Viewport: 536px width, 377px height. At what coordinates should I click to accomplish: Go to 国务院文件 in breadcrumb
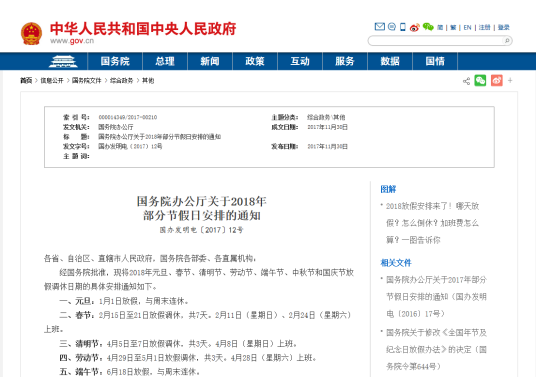(x=86, y=81)
